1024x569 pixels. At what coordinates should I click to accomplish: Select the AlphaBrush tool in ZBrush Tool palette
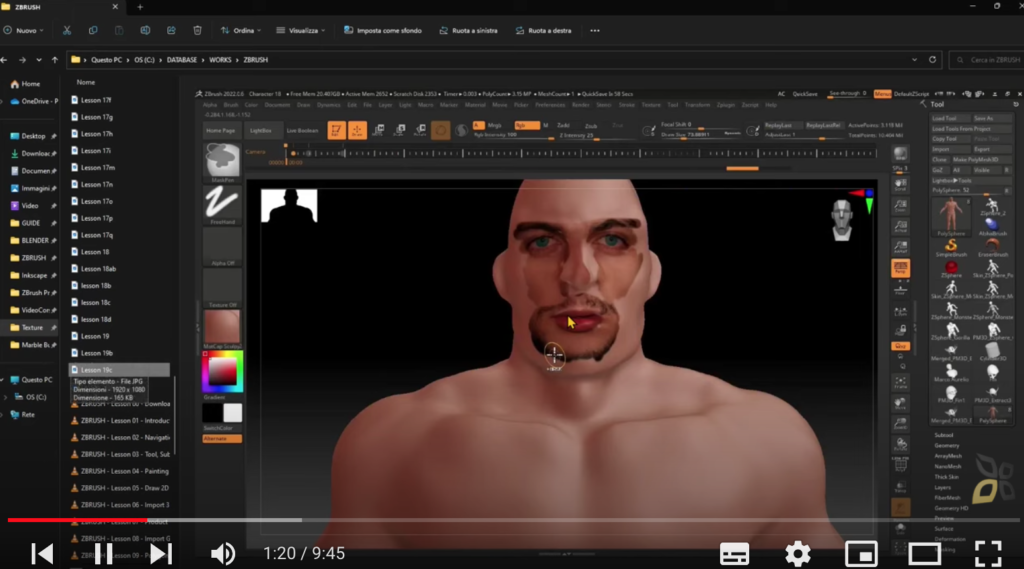click(993, 226)
